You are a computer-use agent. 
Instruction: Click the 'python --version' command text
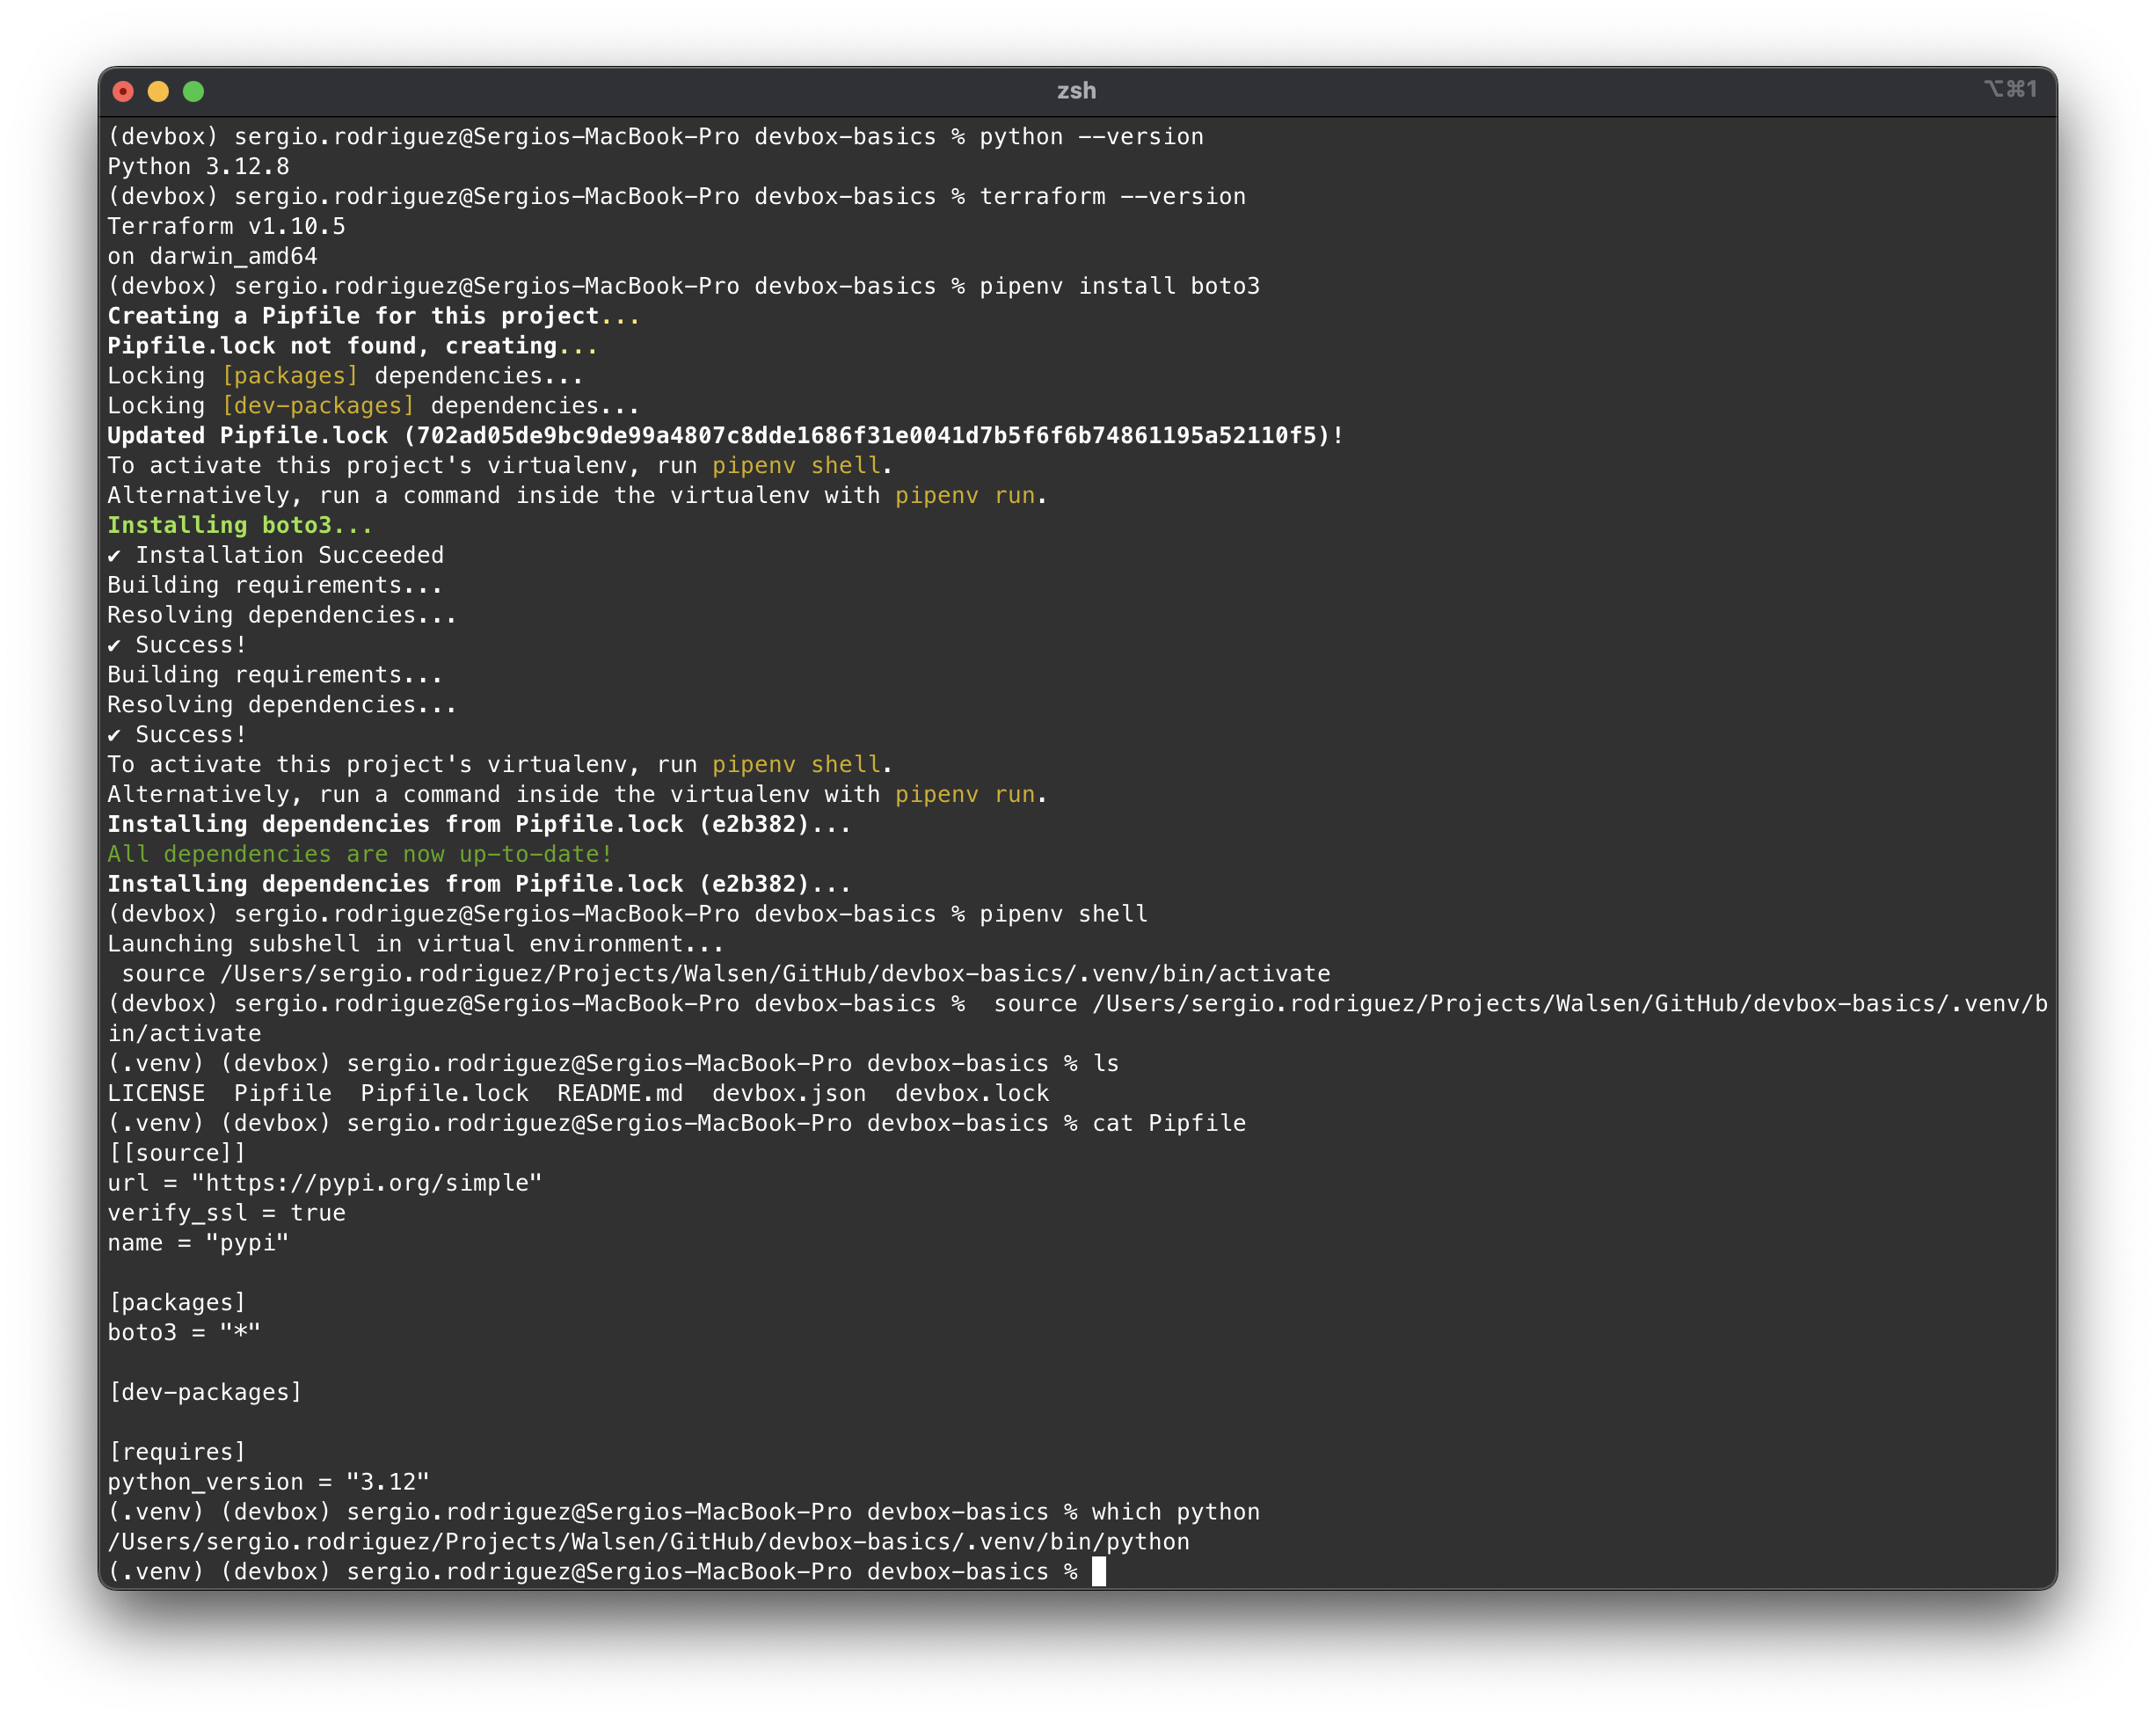[x=1091, y=137]
